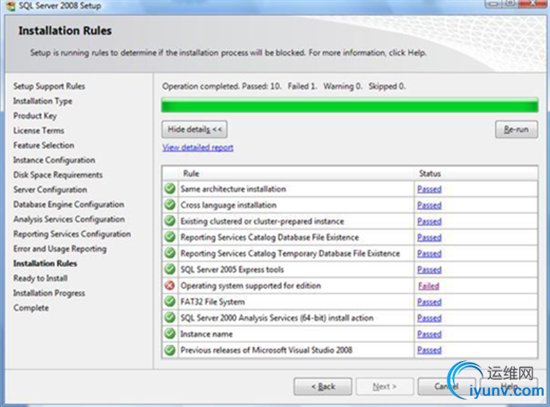Select Installation Progress step in sidebar
The height and width of the screenshot is (407, 550).
pyautogui.click(x=49, y=293)
